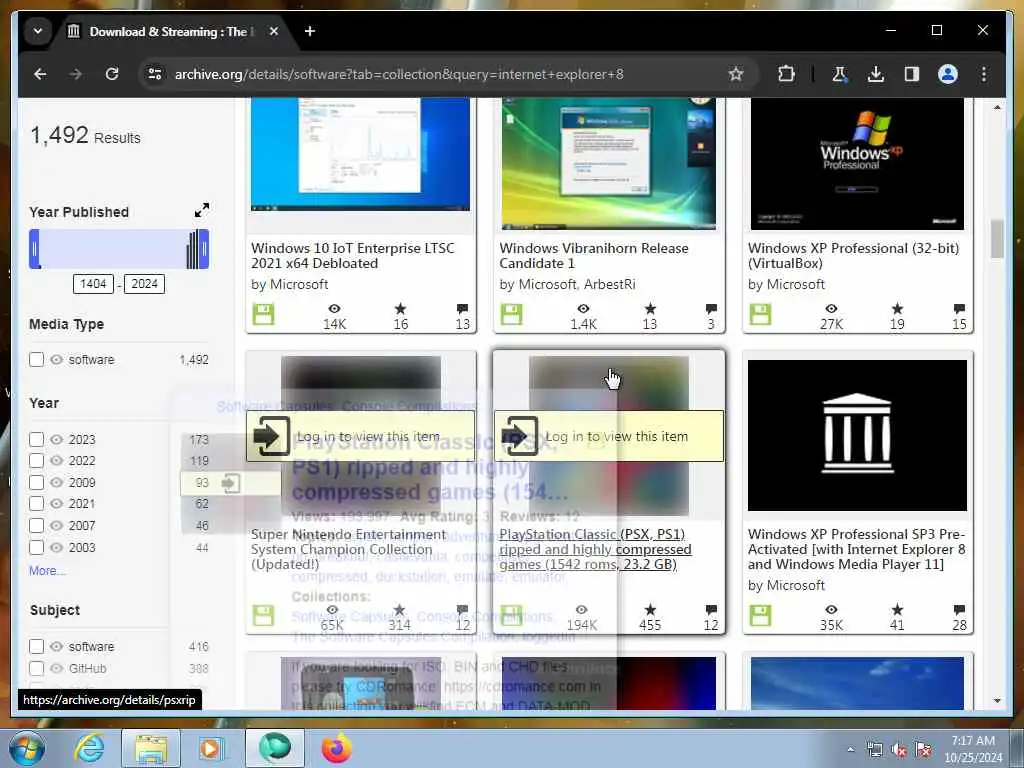1024x768 pixels.
Task: Open Windows 10 IoT Enterprise LTSC title
Action: click(x=353, y=256)
